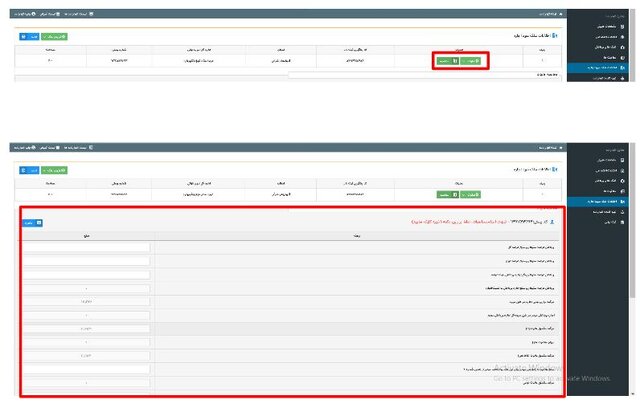Click the second amount input field in the details table

[x=86, y=261]
